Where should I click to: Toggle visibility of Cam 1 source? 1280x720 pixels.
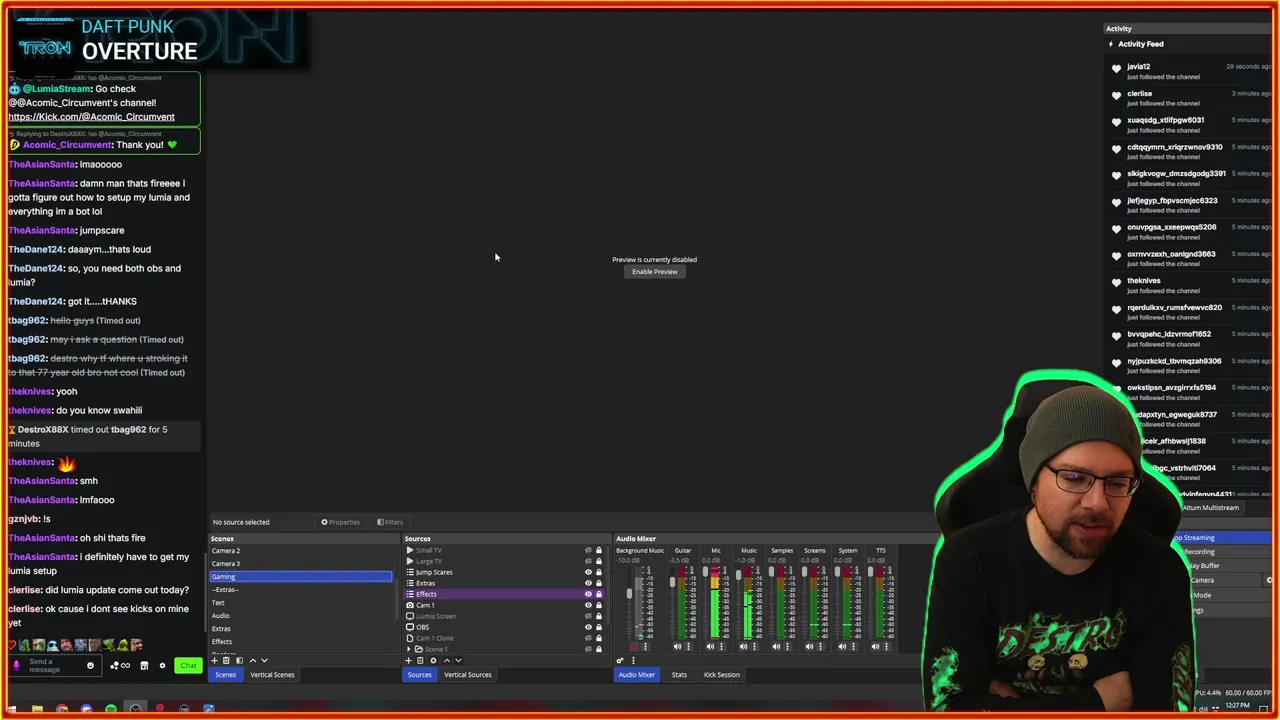(x=588, y=605)
